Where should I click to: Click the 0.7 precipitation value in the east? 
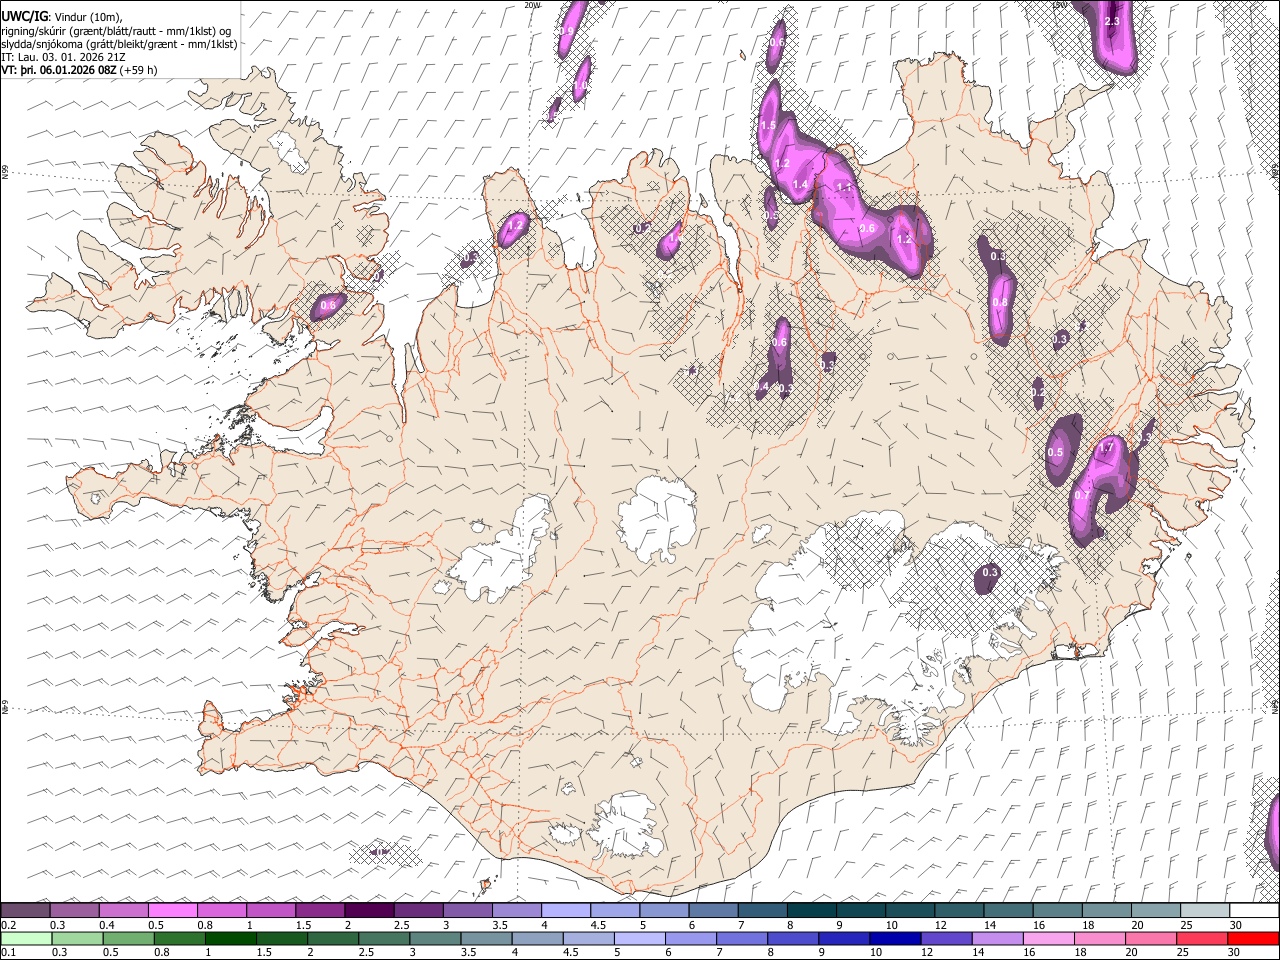[x=1081, y=495]
